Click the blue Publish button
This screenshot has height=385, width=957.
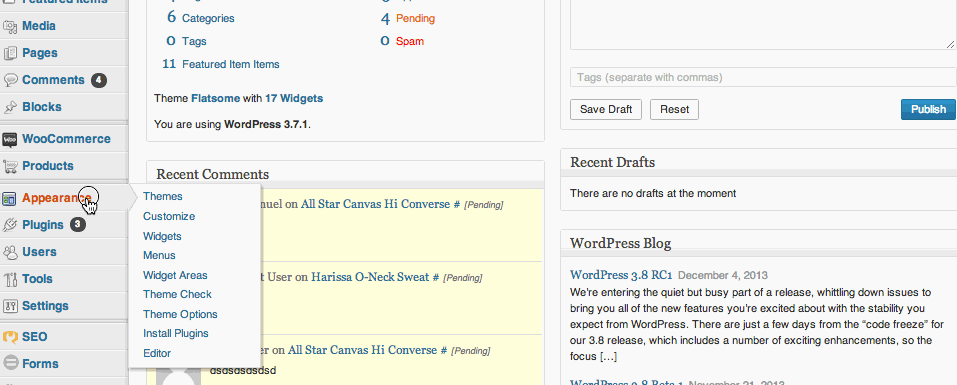click(928, 109)
